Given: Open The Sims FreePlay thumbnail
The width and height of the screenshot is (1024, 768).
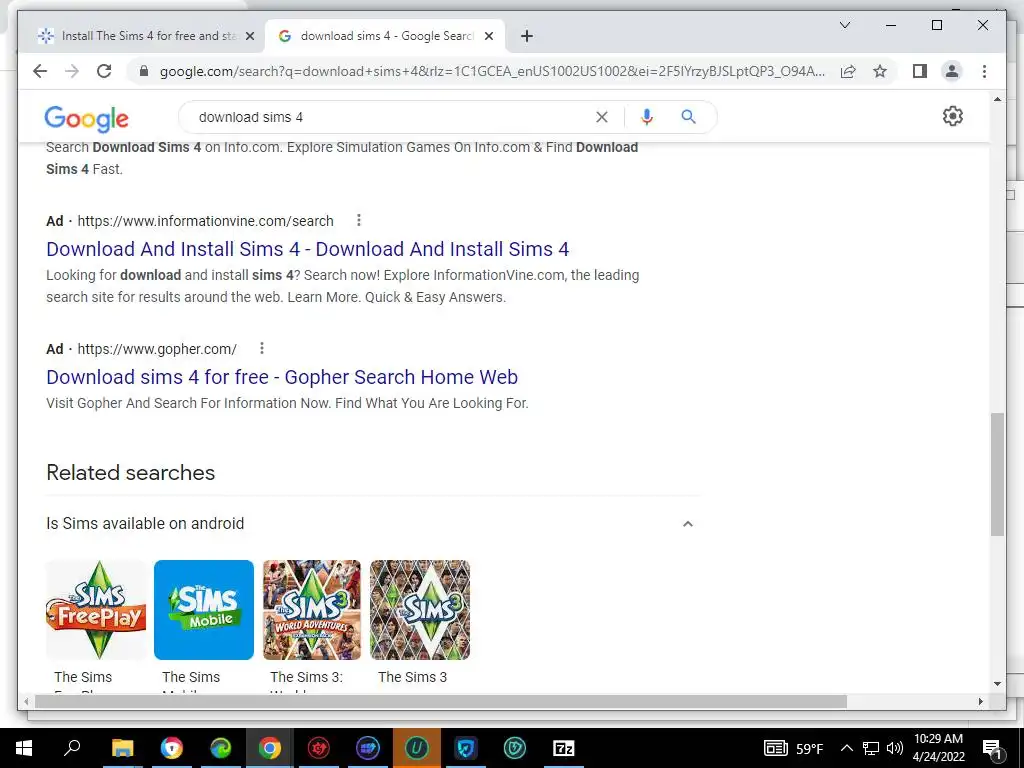Looking at the screenshot, I should (96, 609).
